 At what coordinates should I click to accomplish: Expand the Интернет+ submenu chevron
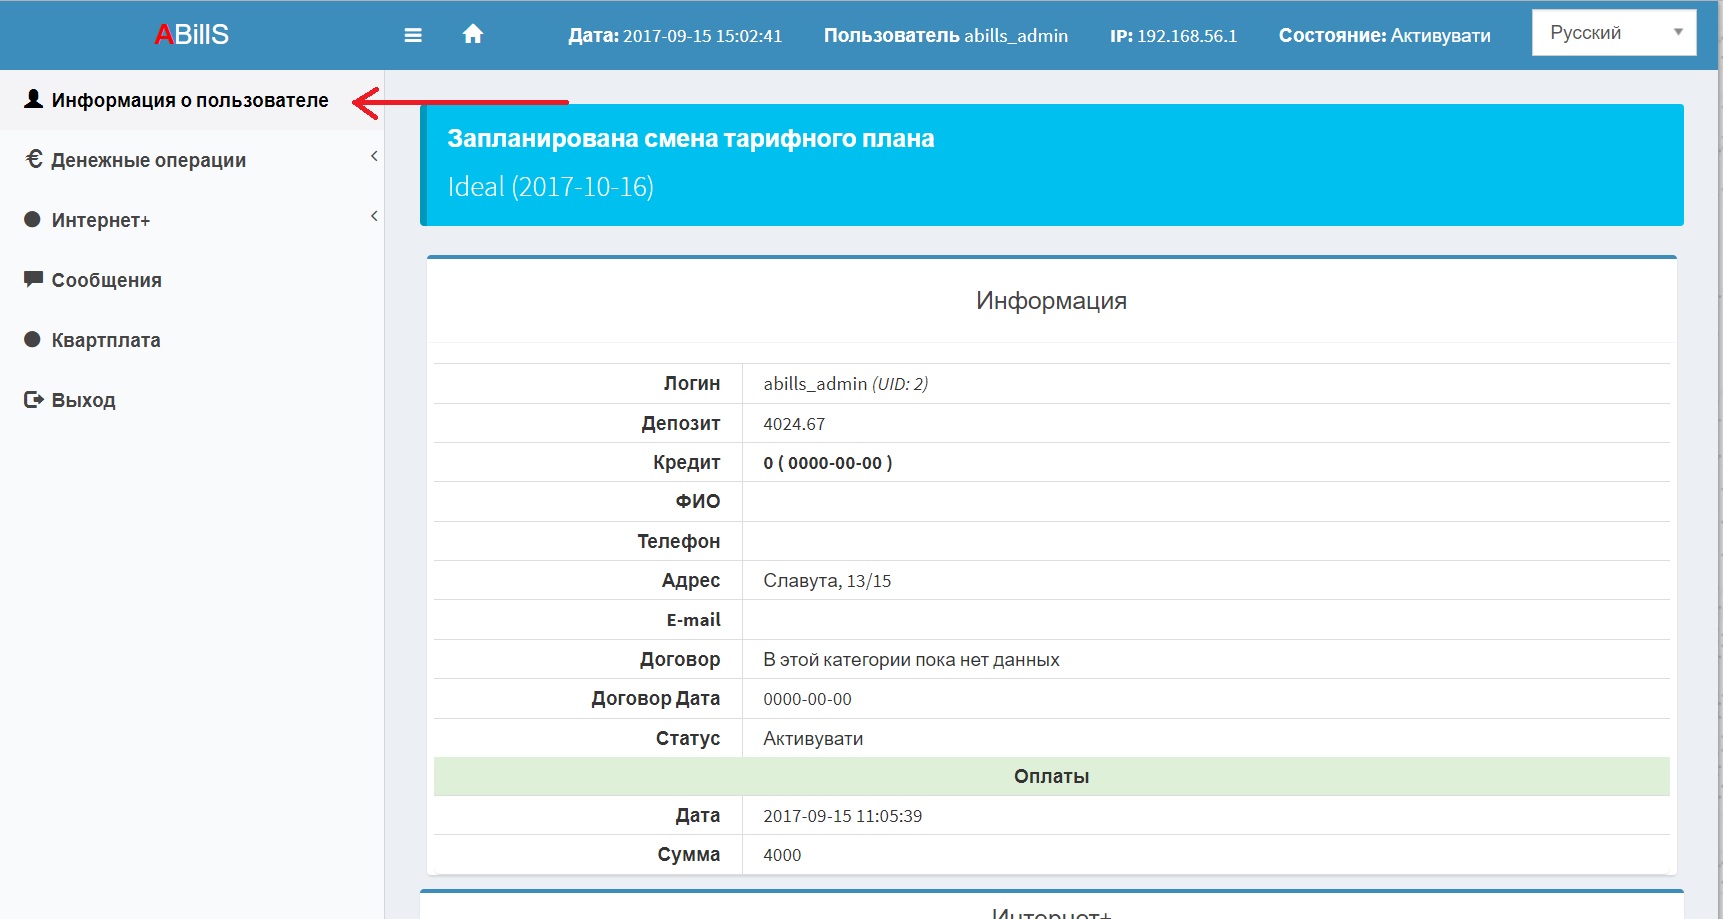[x=374, y=216]
